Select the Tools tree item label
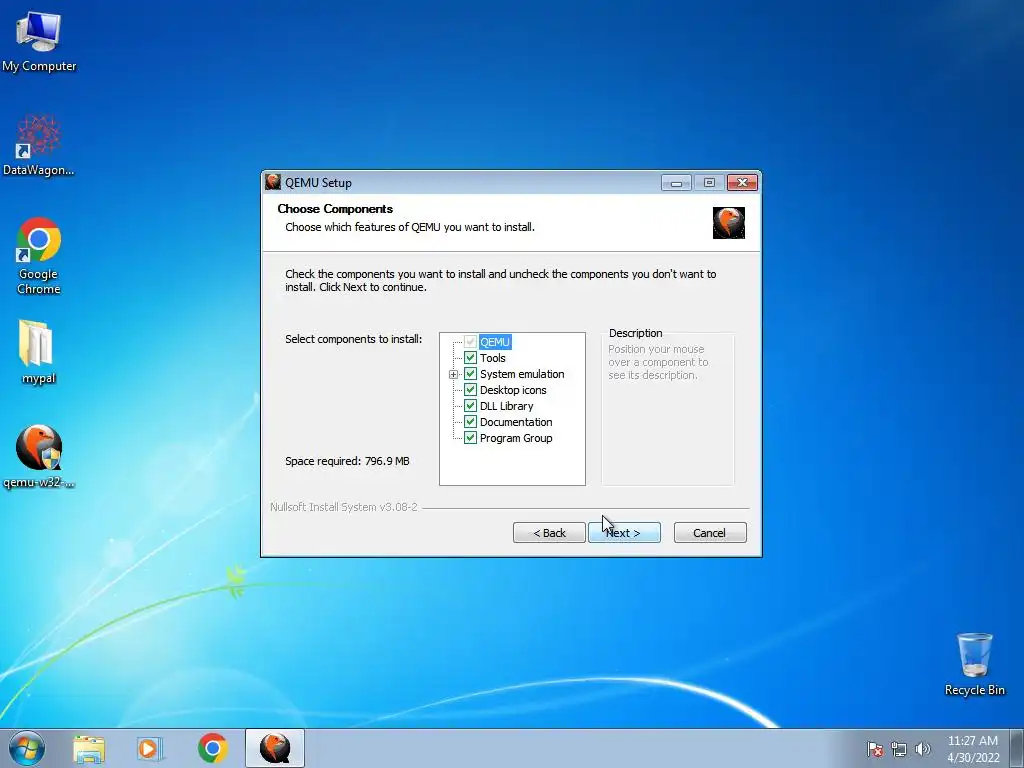The height and width of the screenshot is (768, 1024). (492, 358)
